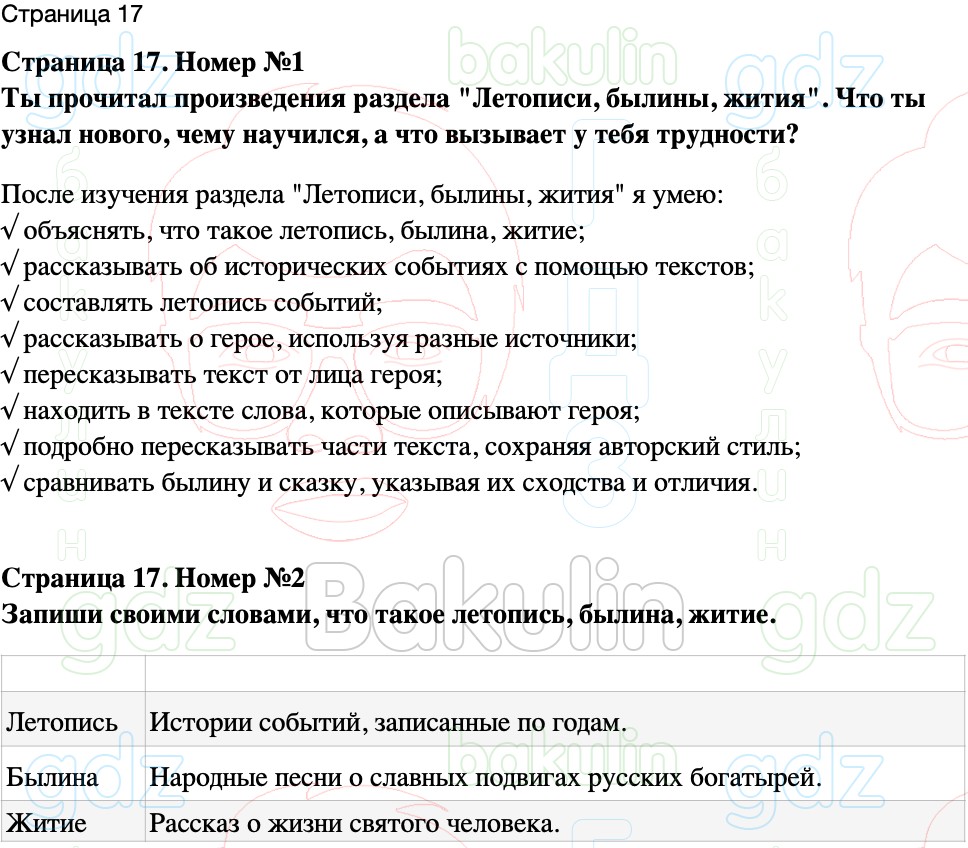
Task: Click the question starting "Ты прочитал произведения раздела"
Action: (x=463, y=117)
